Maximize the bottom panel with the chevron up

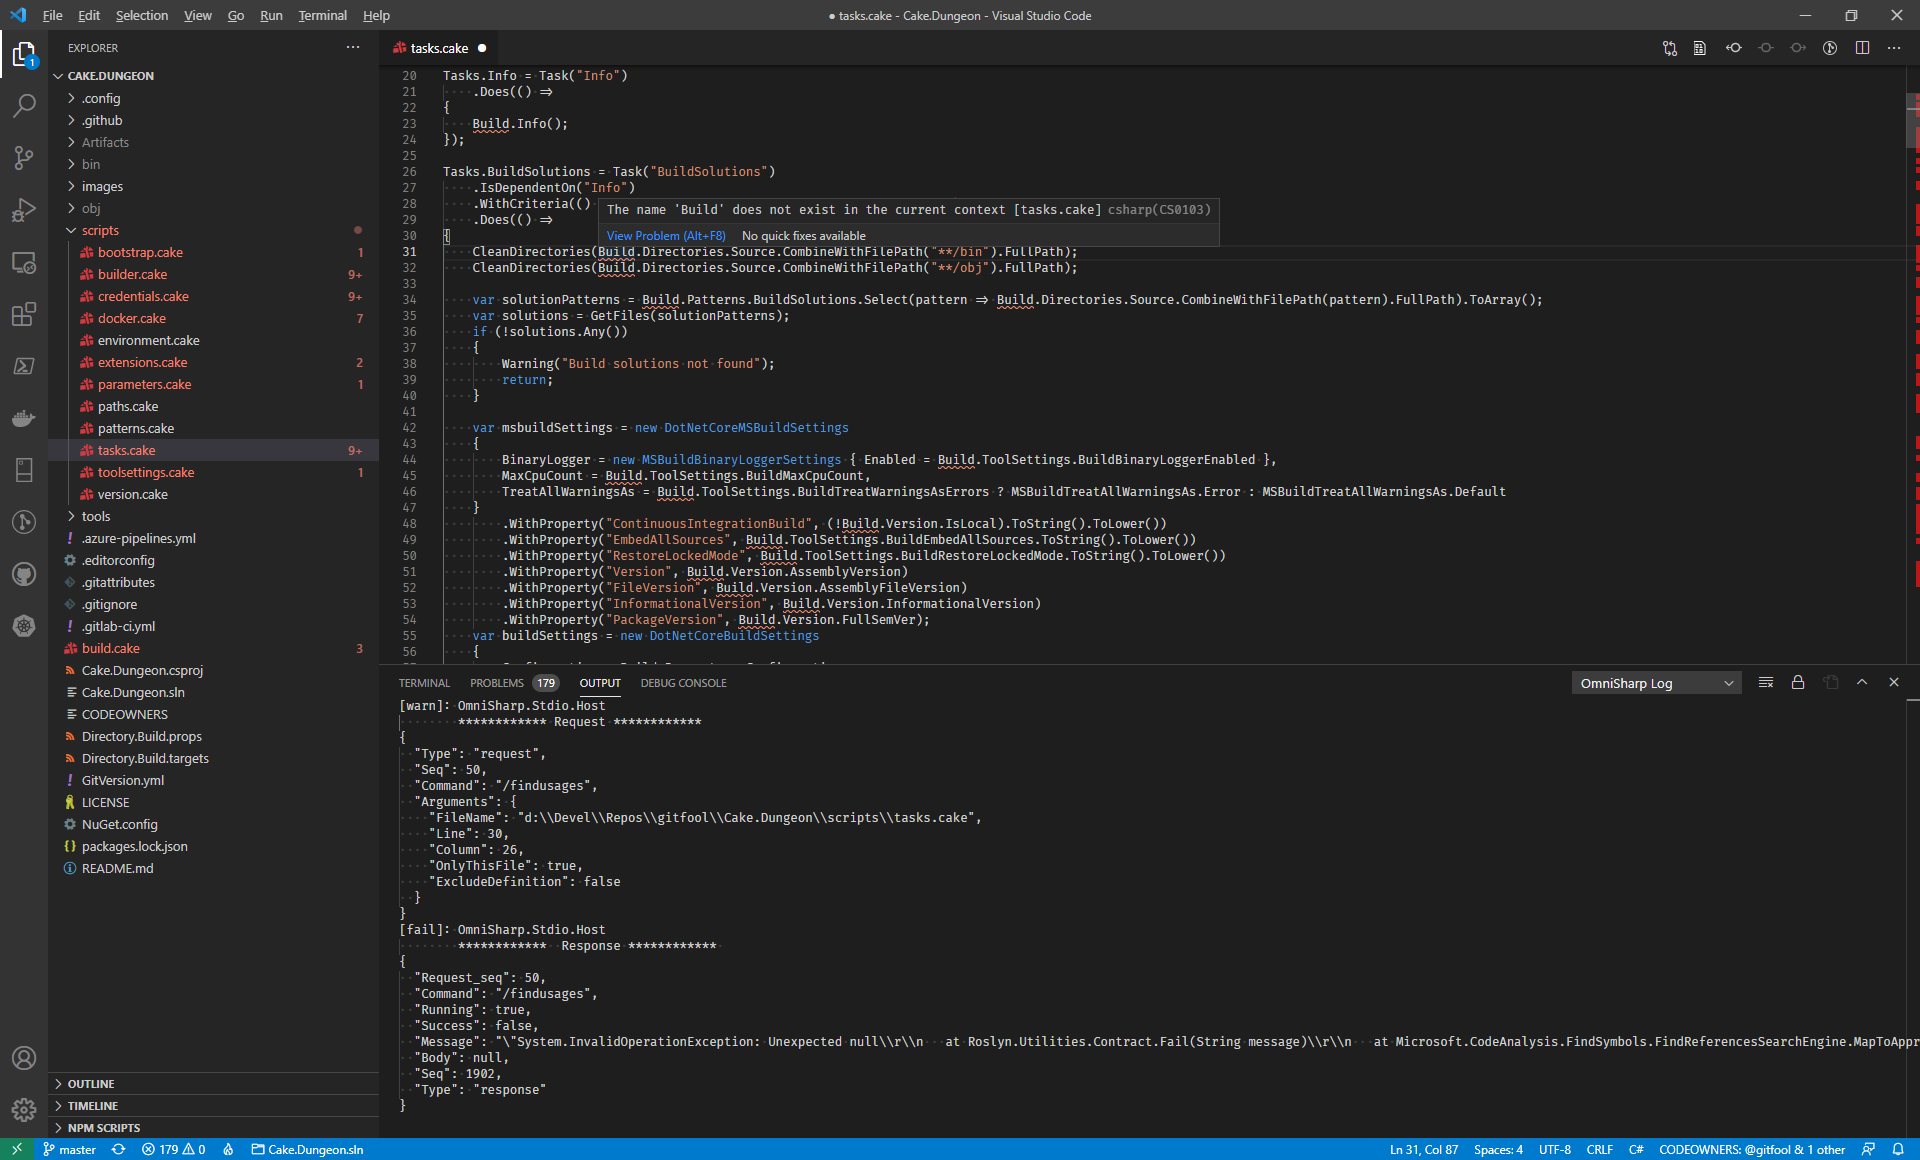1862,682
